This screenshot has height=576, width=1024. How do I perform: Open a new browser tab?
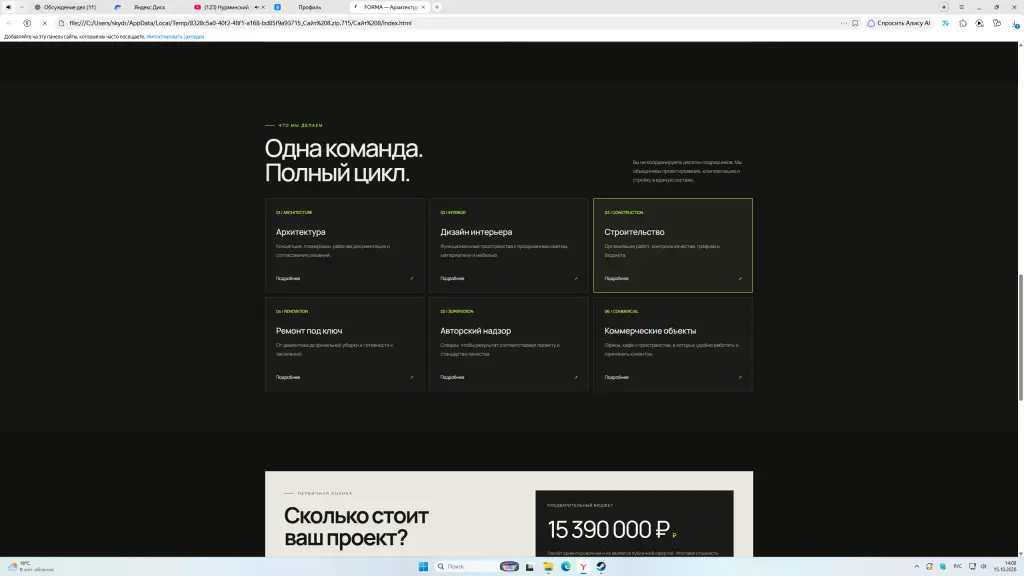click(x=437, y=7)
